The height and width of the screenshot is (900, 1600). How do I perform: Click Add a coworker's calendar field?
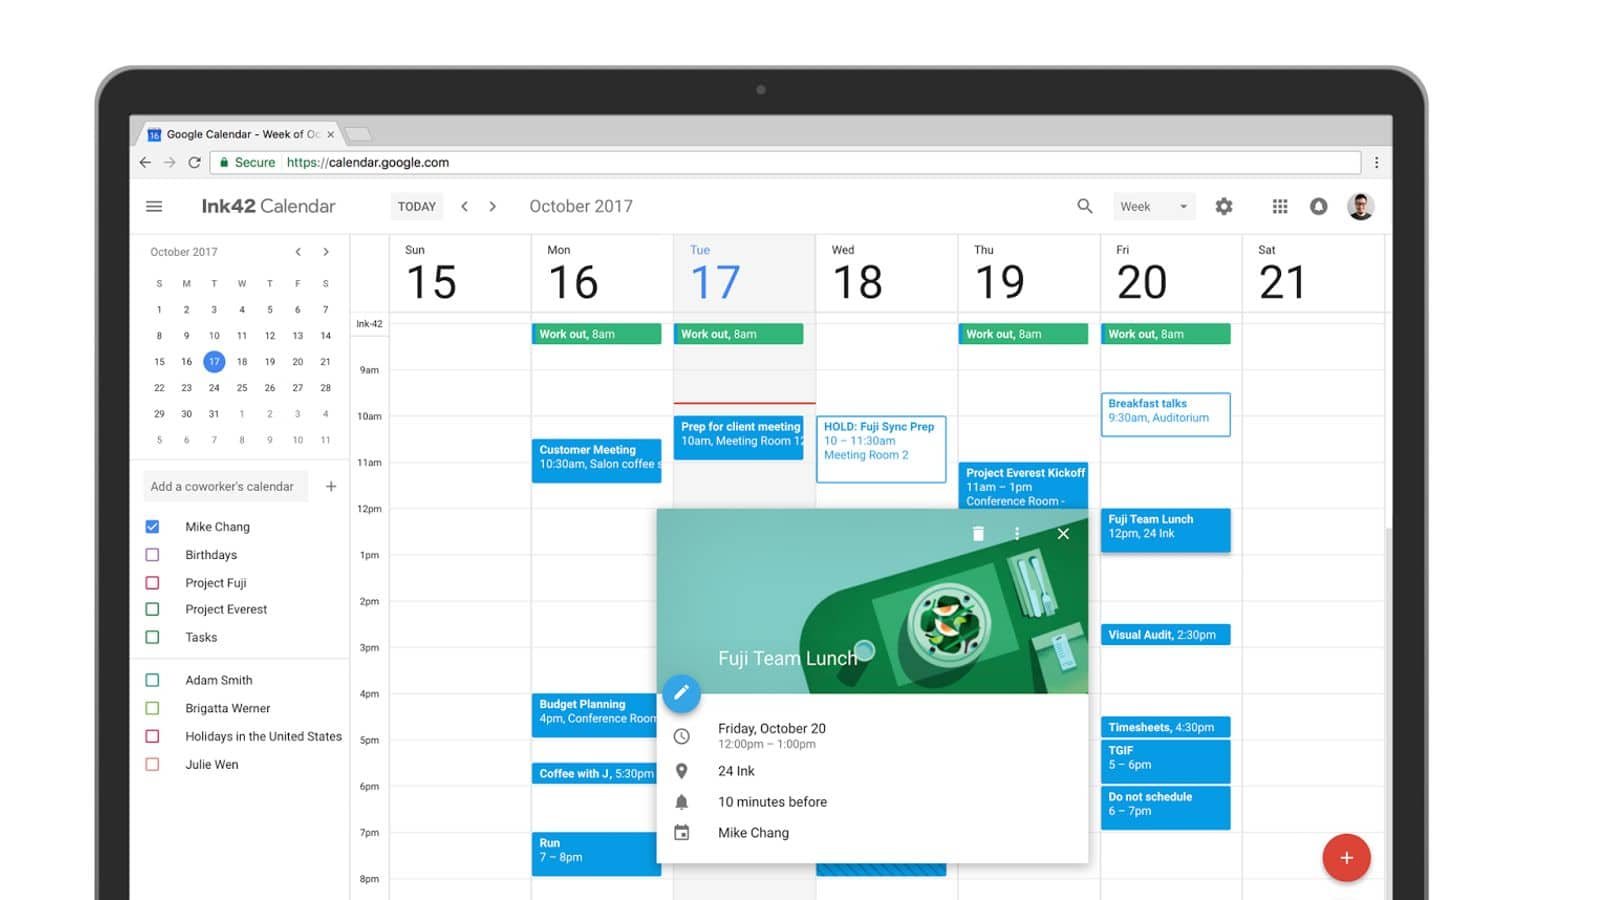[225, 486]
